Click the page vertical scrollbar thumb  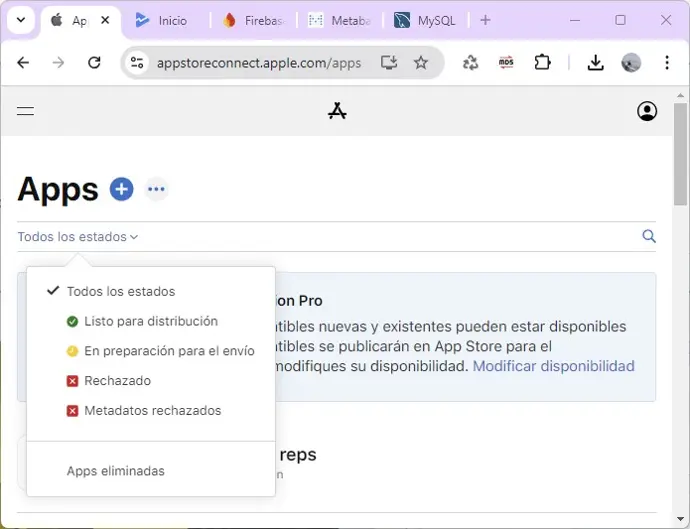tap(680, 154)
